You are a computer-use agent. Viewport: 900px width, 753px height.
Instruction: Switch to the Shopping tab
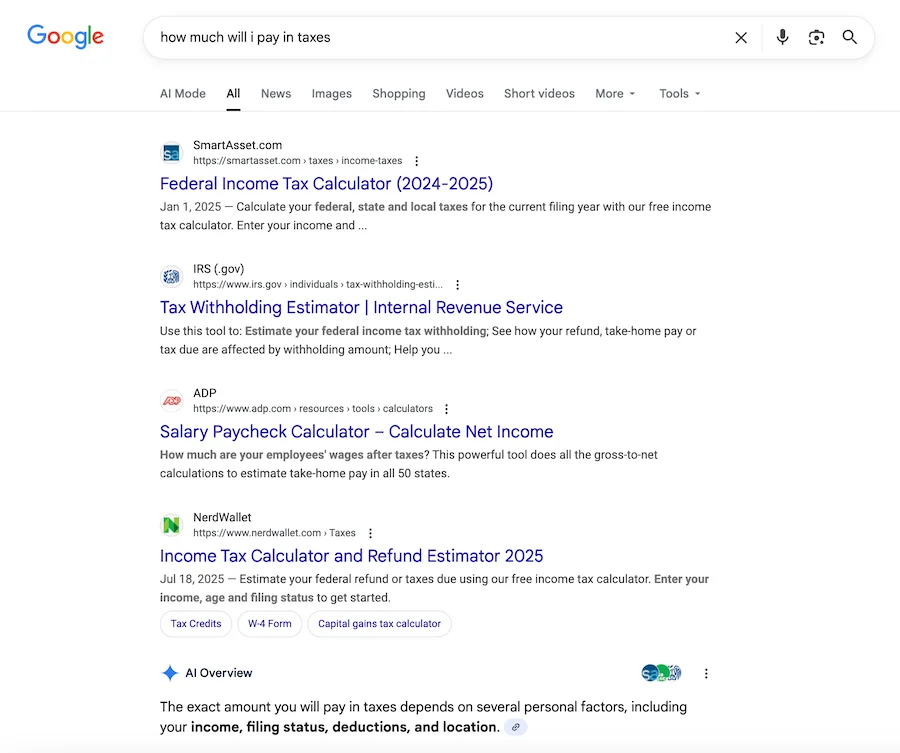tap(398, 93)
